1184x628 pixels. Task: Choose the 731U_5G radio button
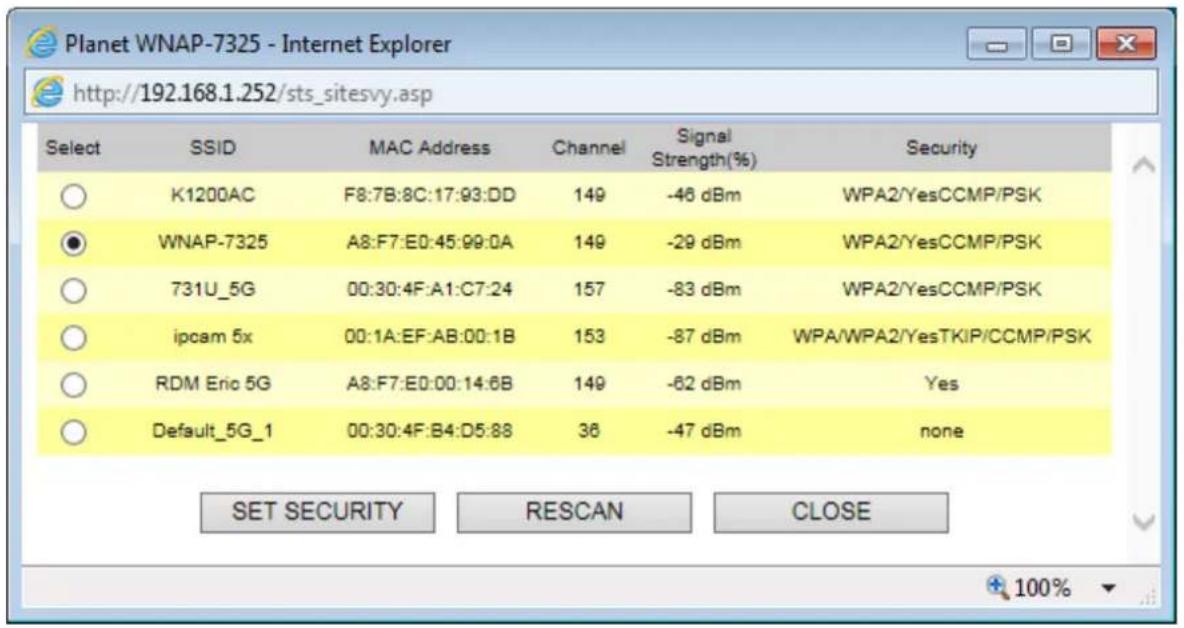click(x=73, y=291)
